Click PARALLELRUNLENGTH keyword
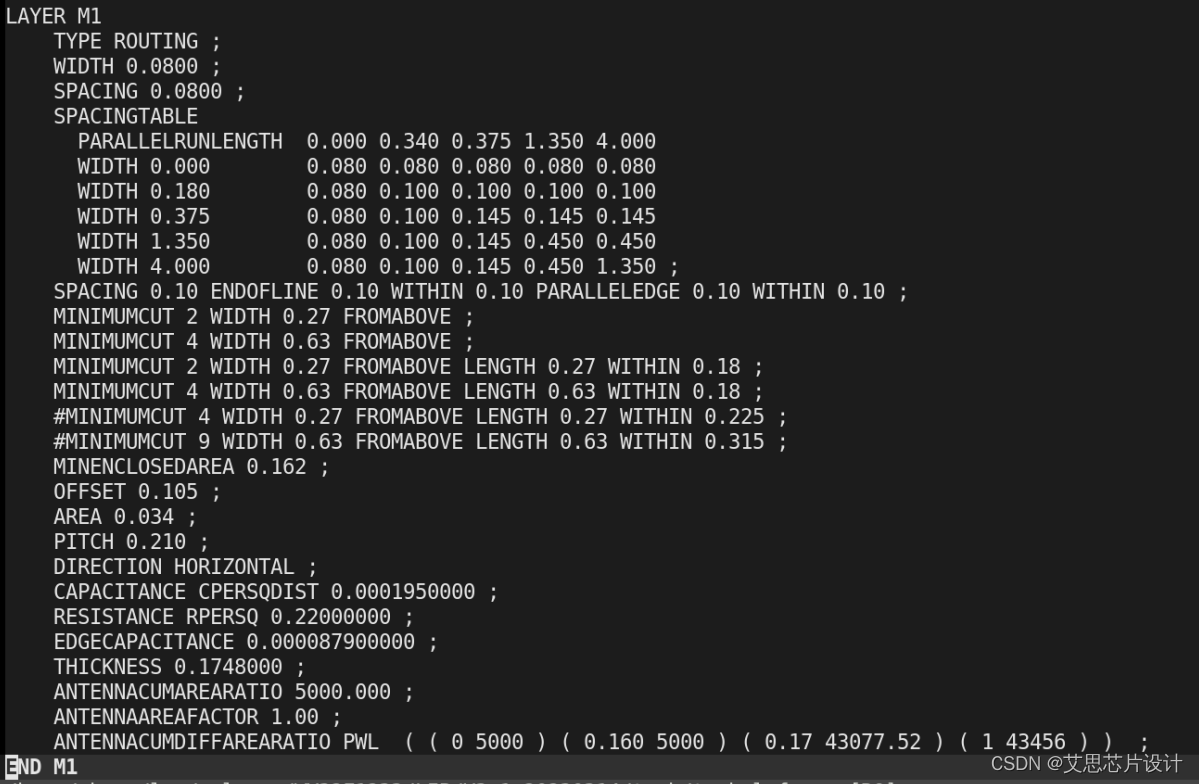 coord(180,142)
